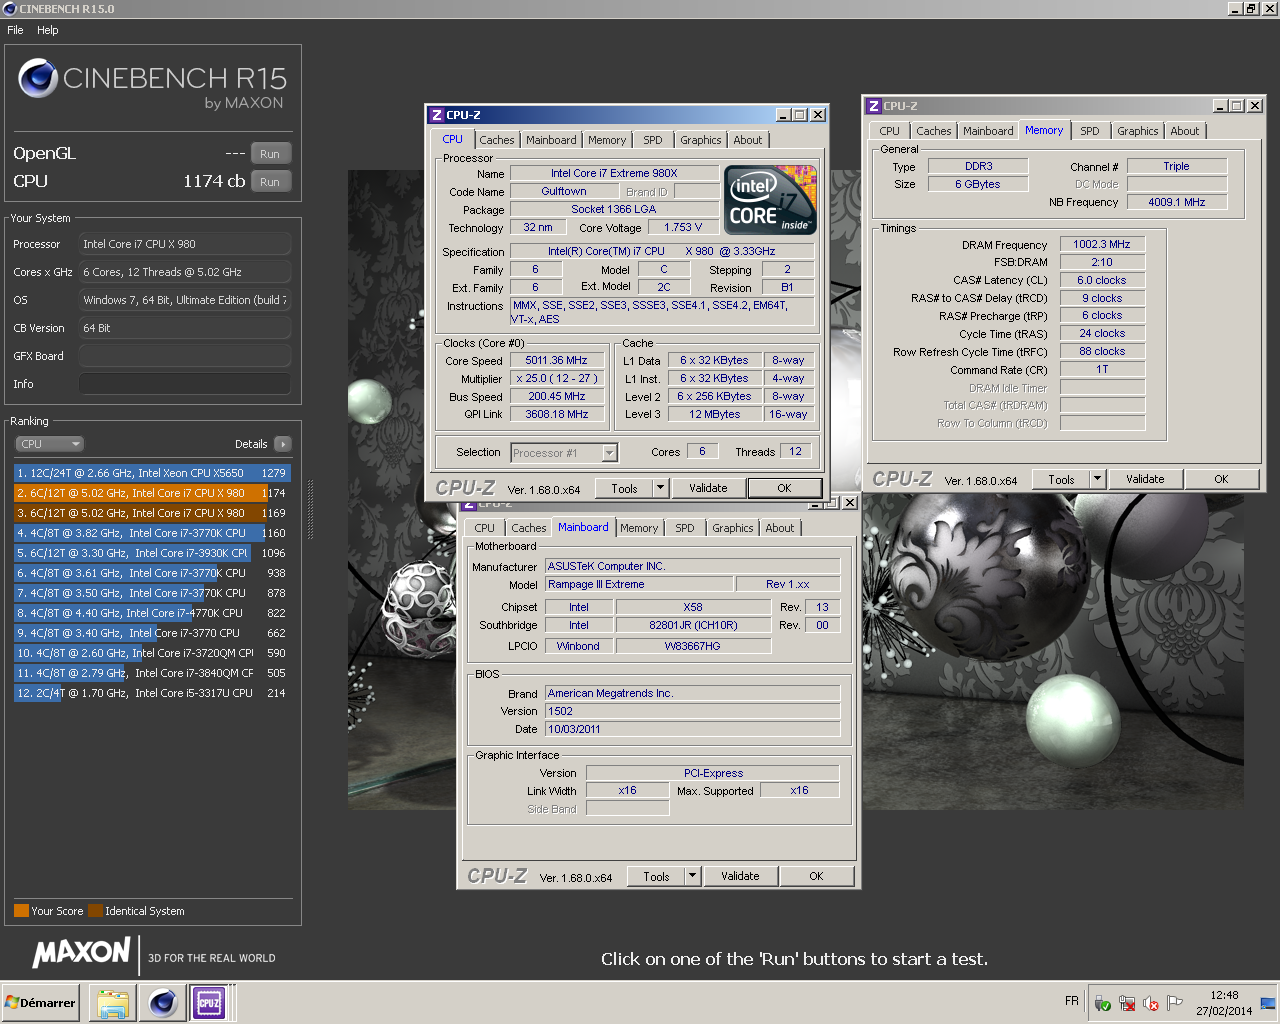Switch to CPU tab in the CPU-Z memory window
Viewport: 1280px width, 1024px height.
tap(890, 131)
